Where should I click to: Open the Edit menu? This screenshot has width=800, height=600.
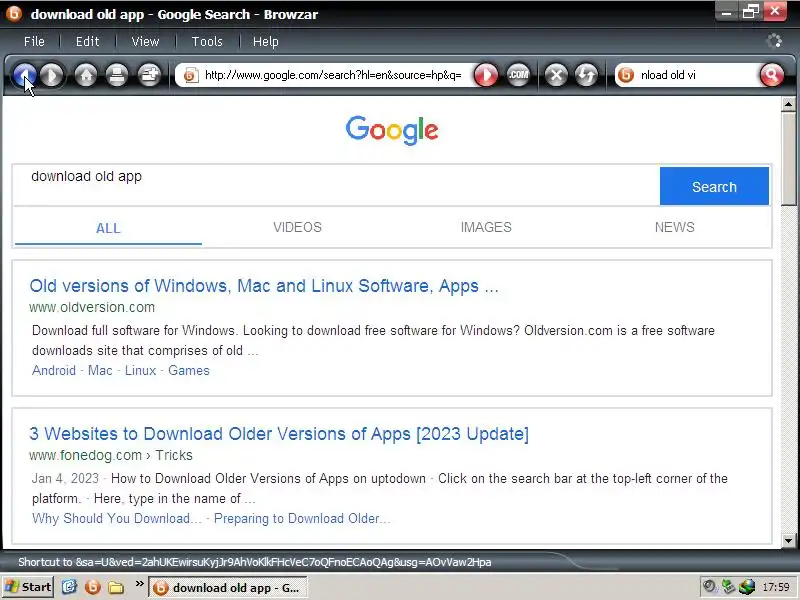(87, 41)
